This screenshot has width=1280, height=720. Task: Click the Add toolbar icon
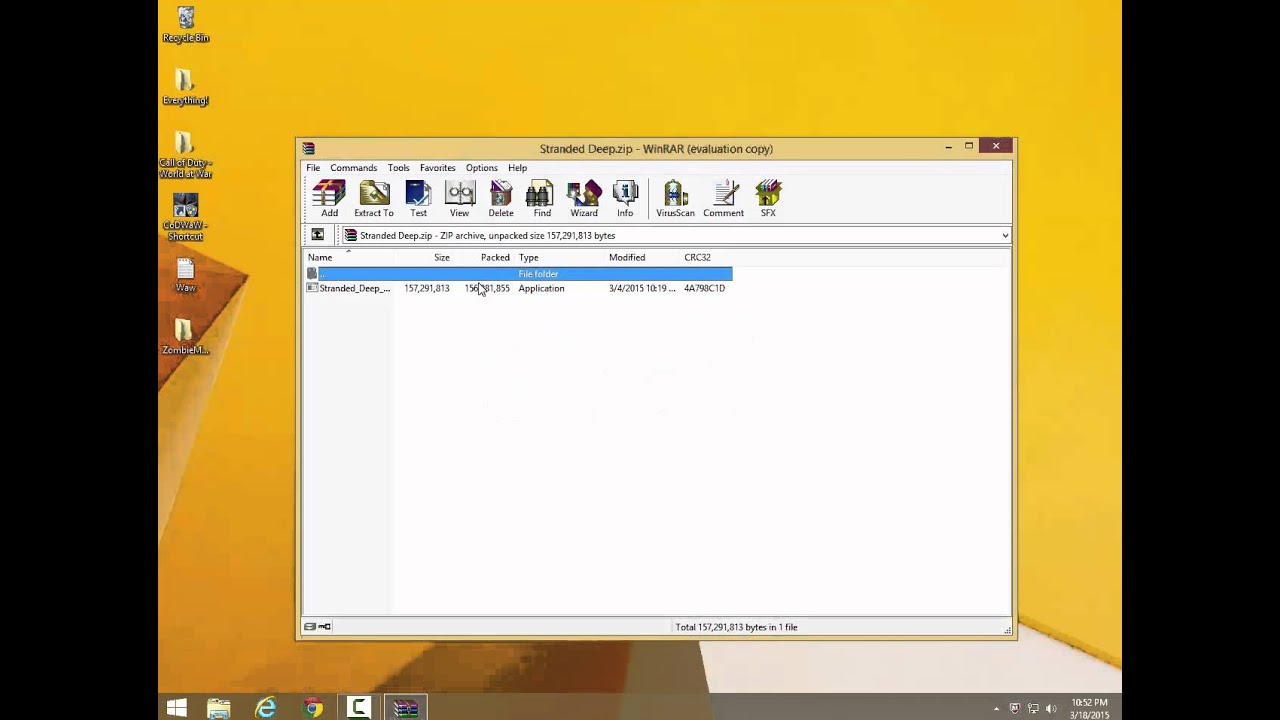click(x=329, y=199)
